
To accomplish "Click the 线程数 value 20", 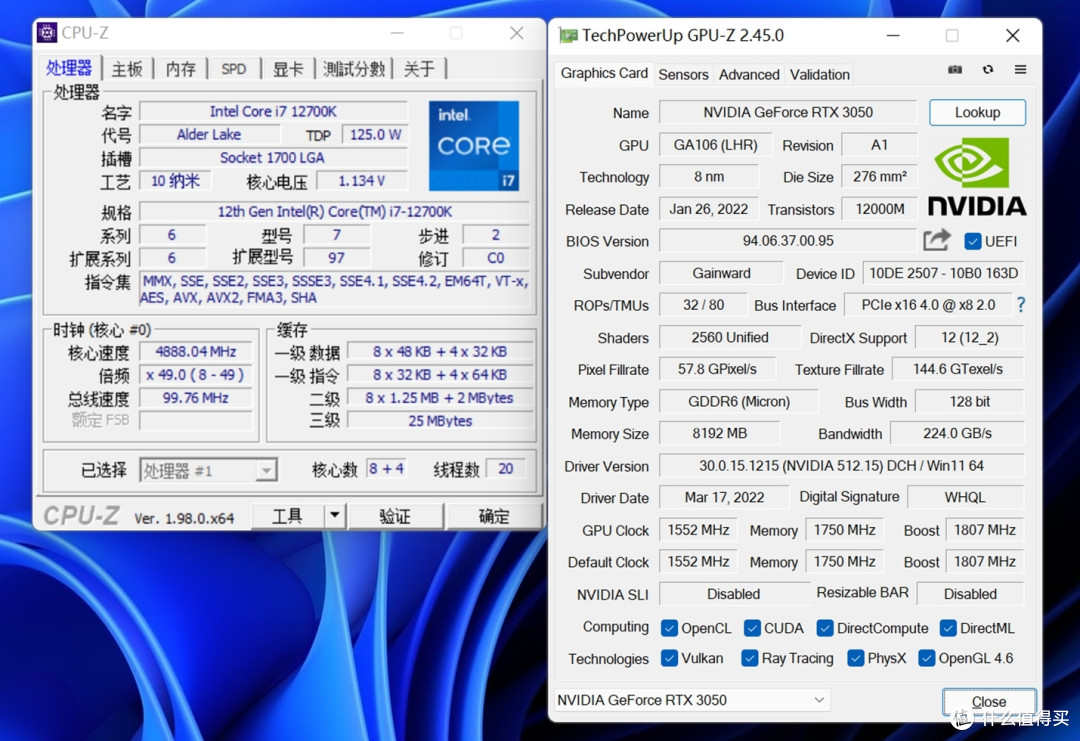I will tap(506, 469).
